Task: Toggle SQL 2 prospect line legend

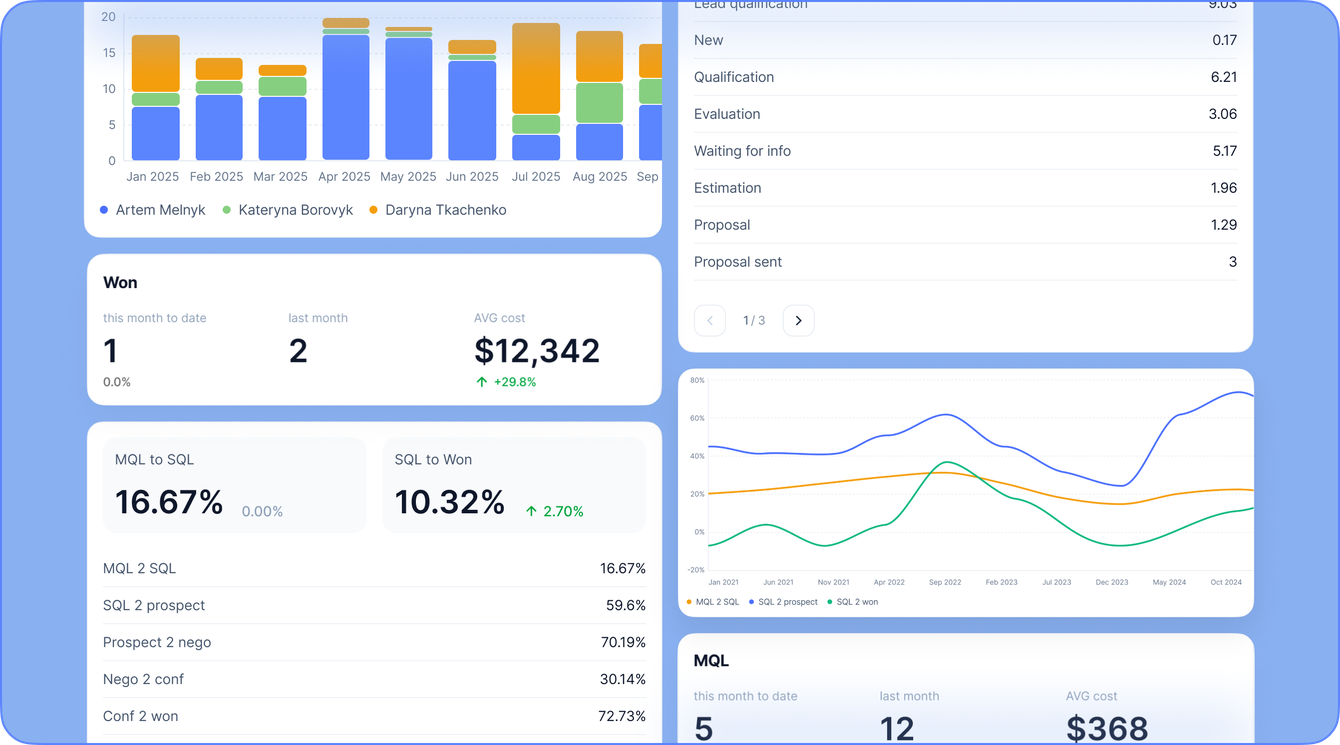Action: click(x=783, y=602)
